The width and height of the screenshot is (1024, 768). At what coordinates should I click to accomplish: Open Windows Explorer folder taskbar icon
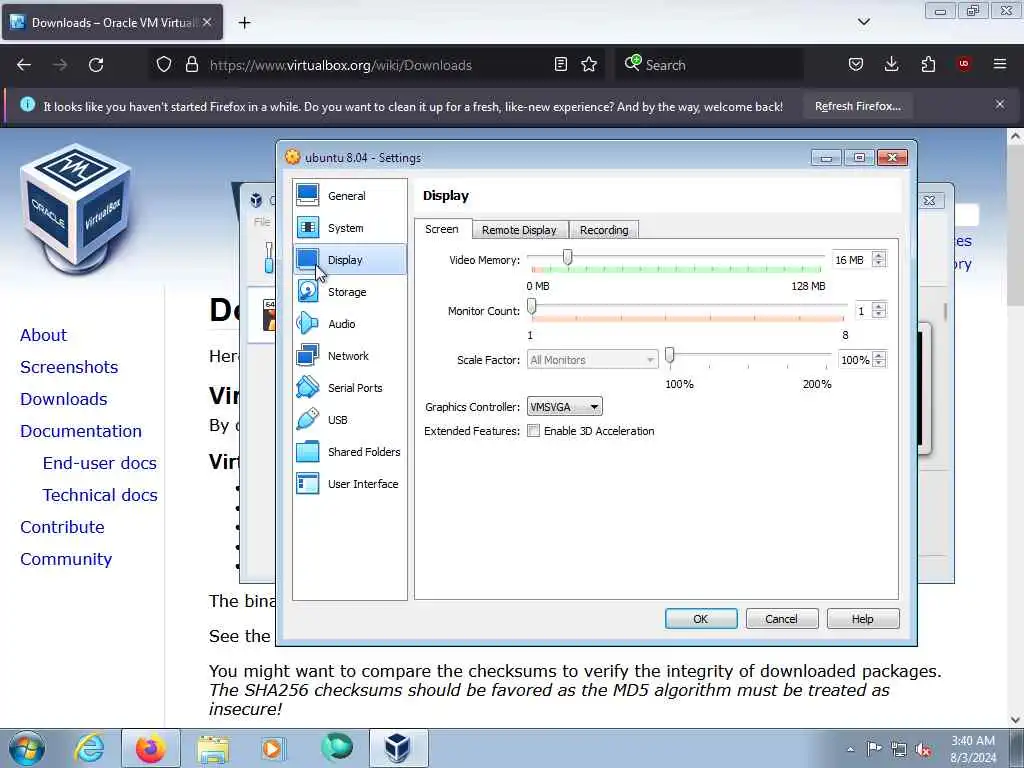click(213, 748)
